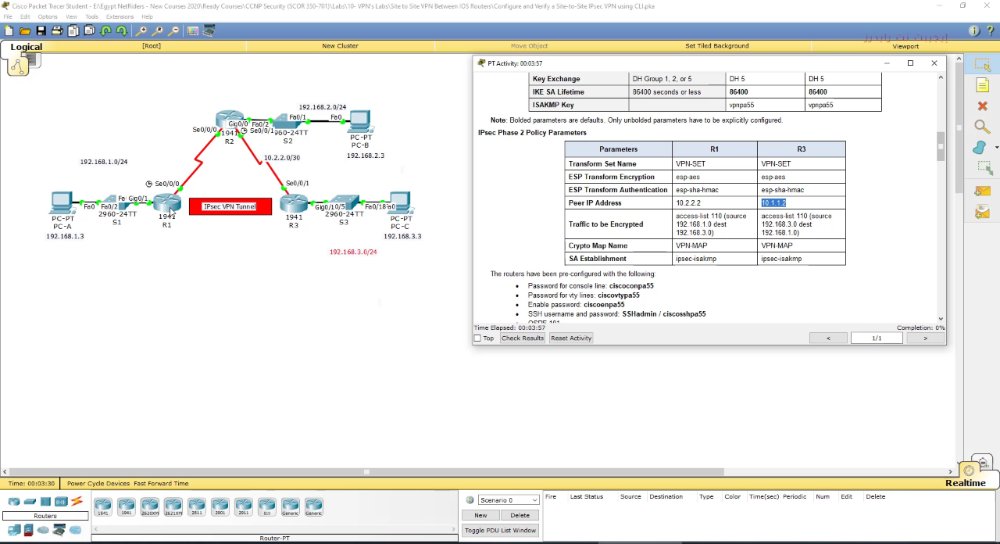
Task: Open a file via folder toolbar icon
Action: tap(24, 31)
